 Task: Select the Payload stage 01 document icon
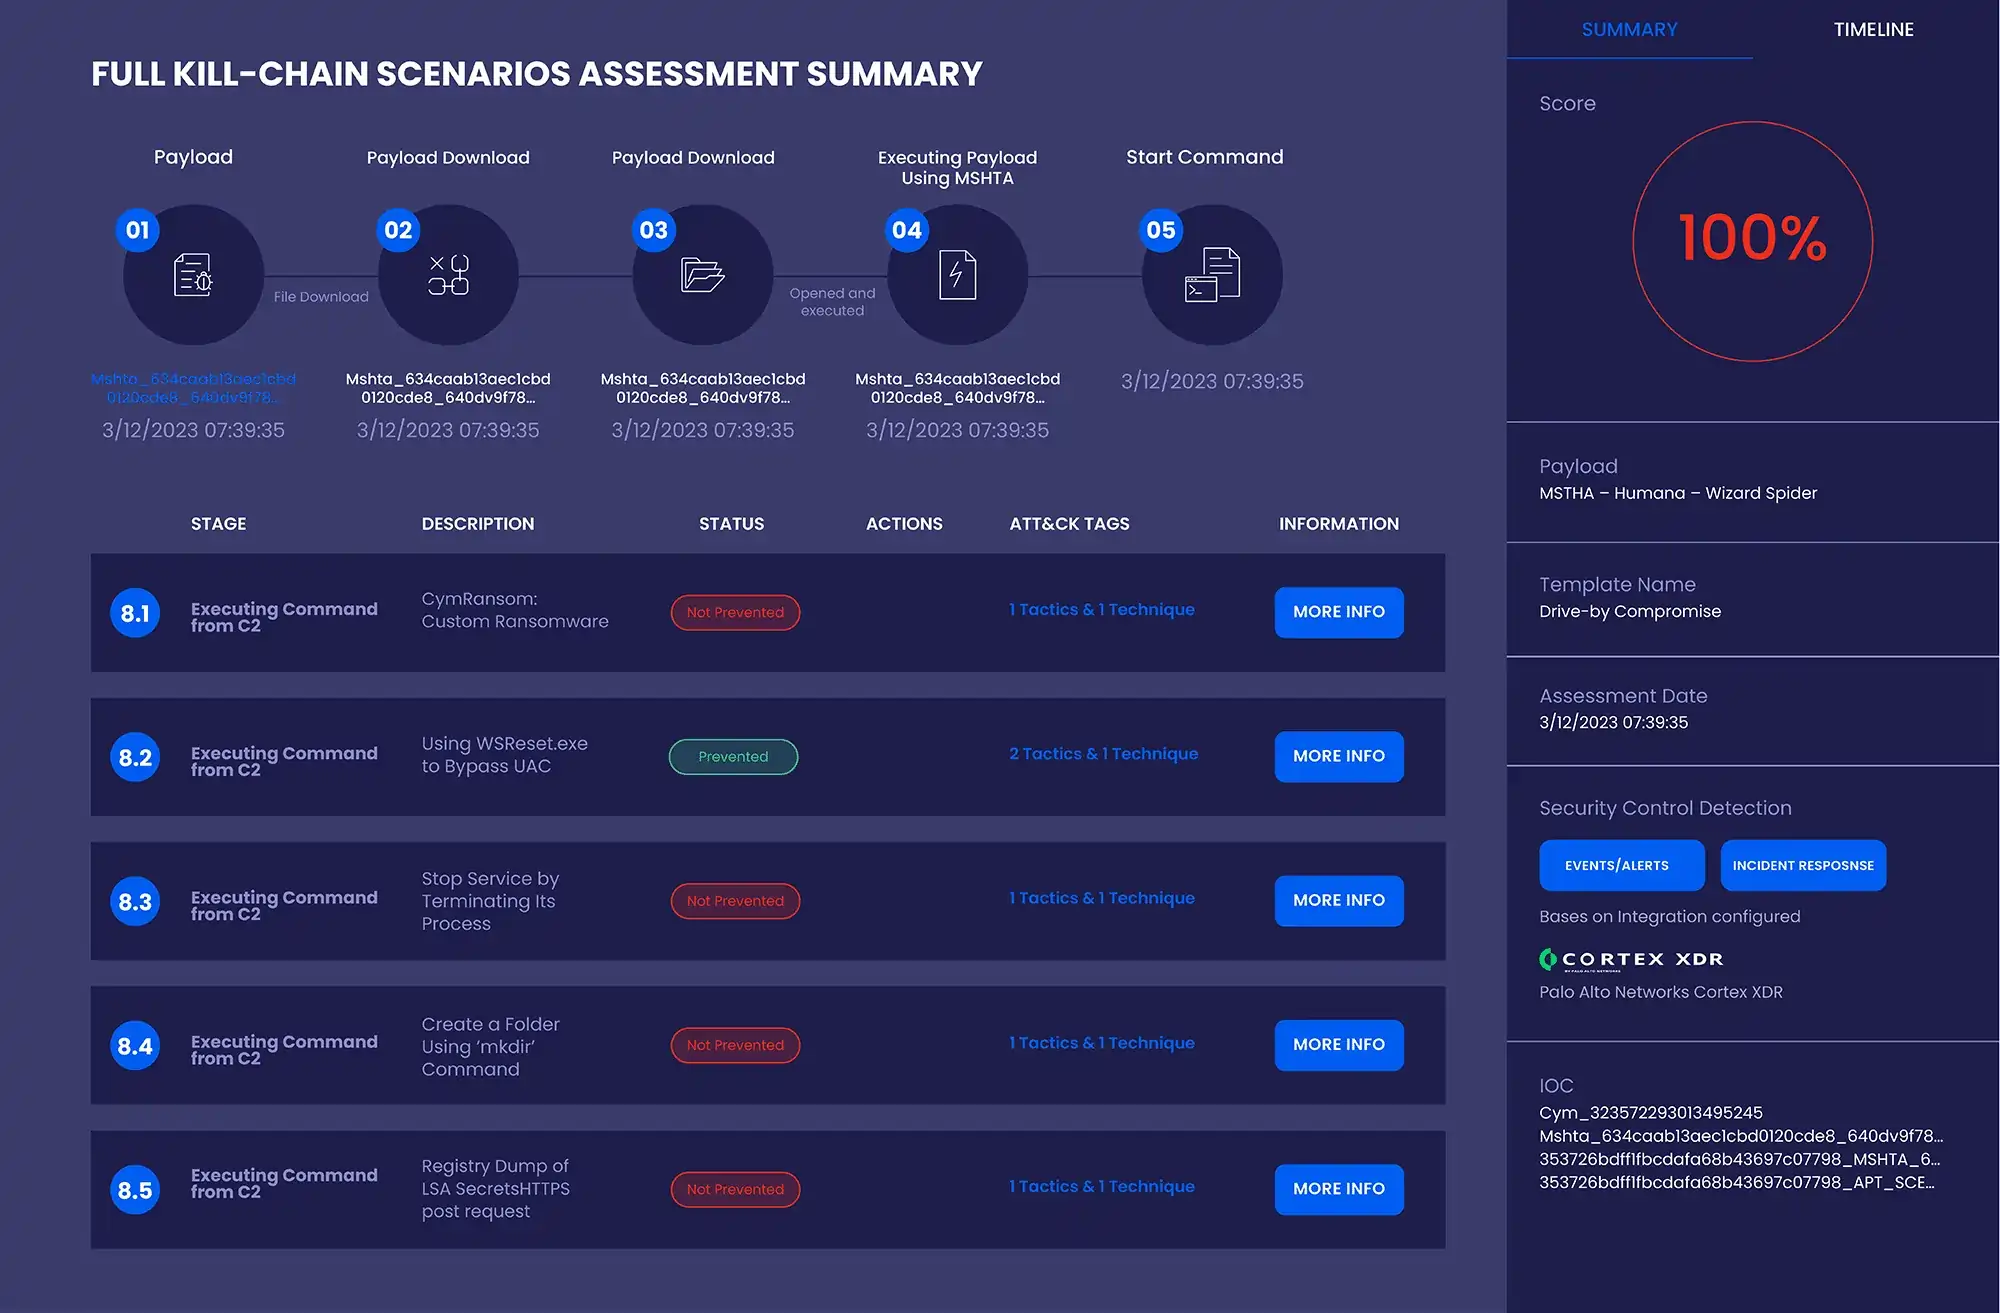pos(193,275)
